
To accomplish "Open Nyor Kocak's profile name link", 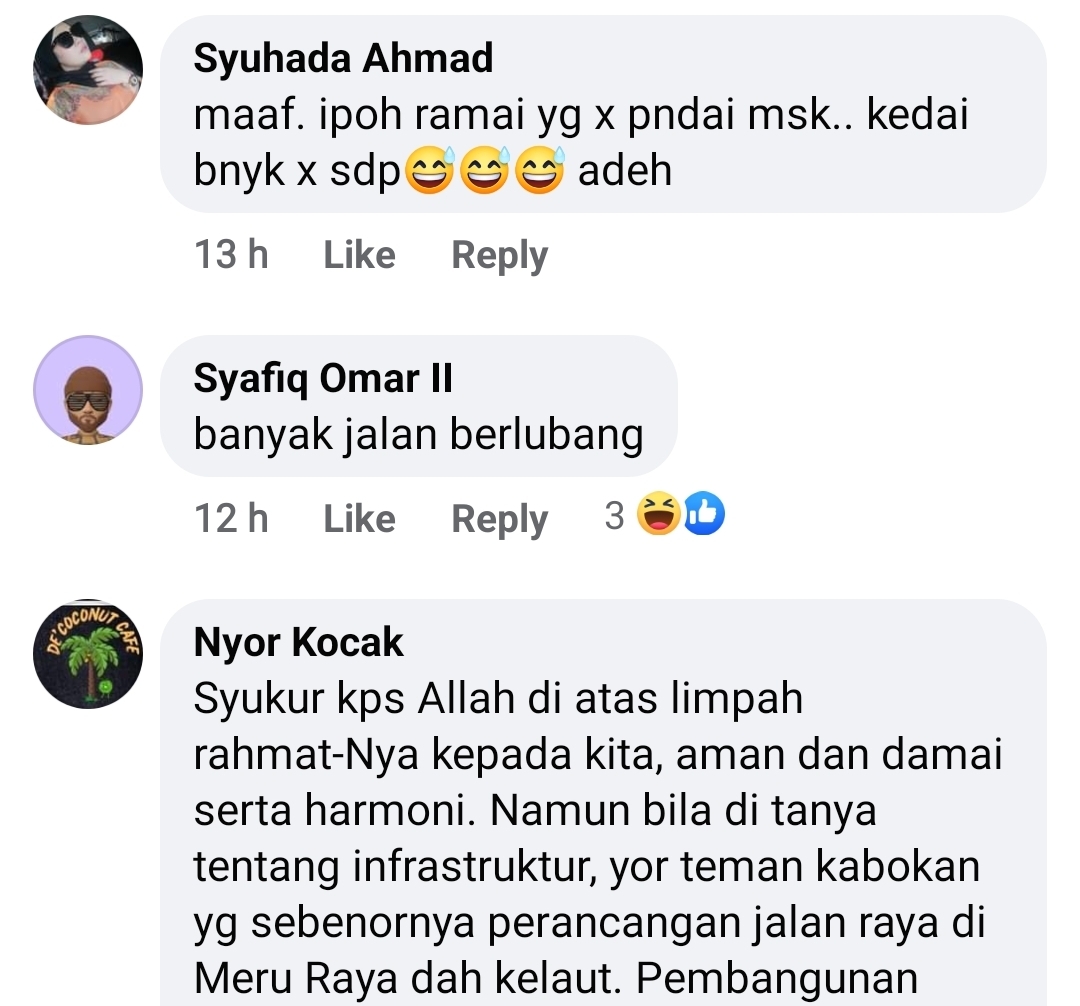I will 298,642.
